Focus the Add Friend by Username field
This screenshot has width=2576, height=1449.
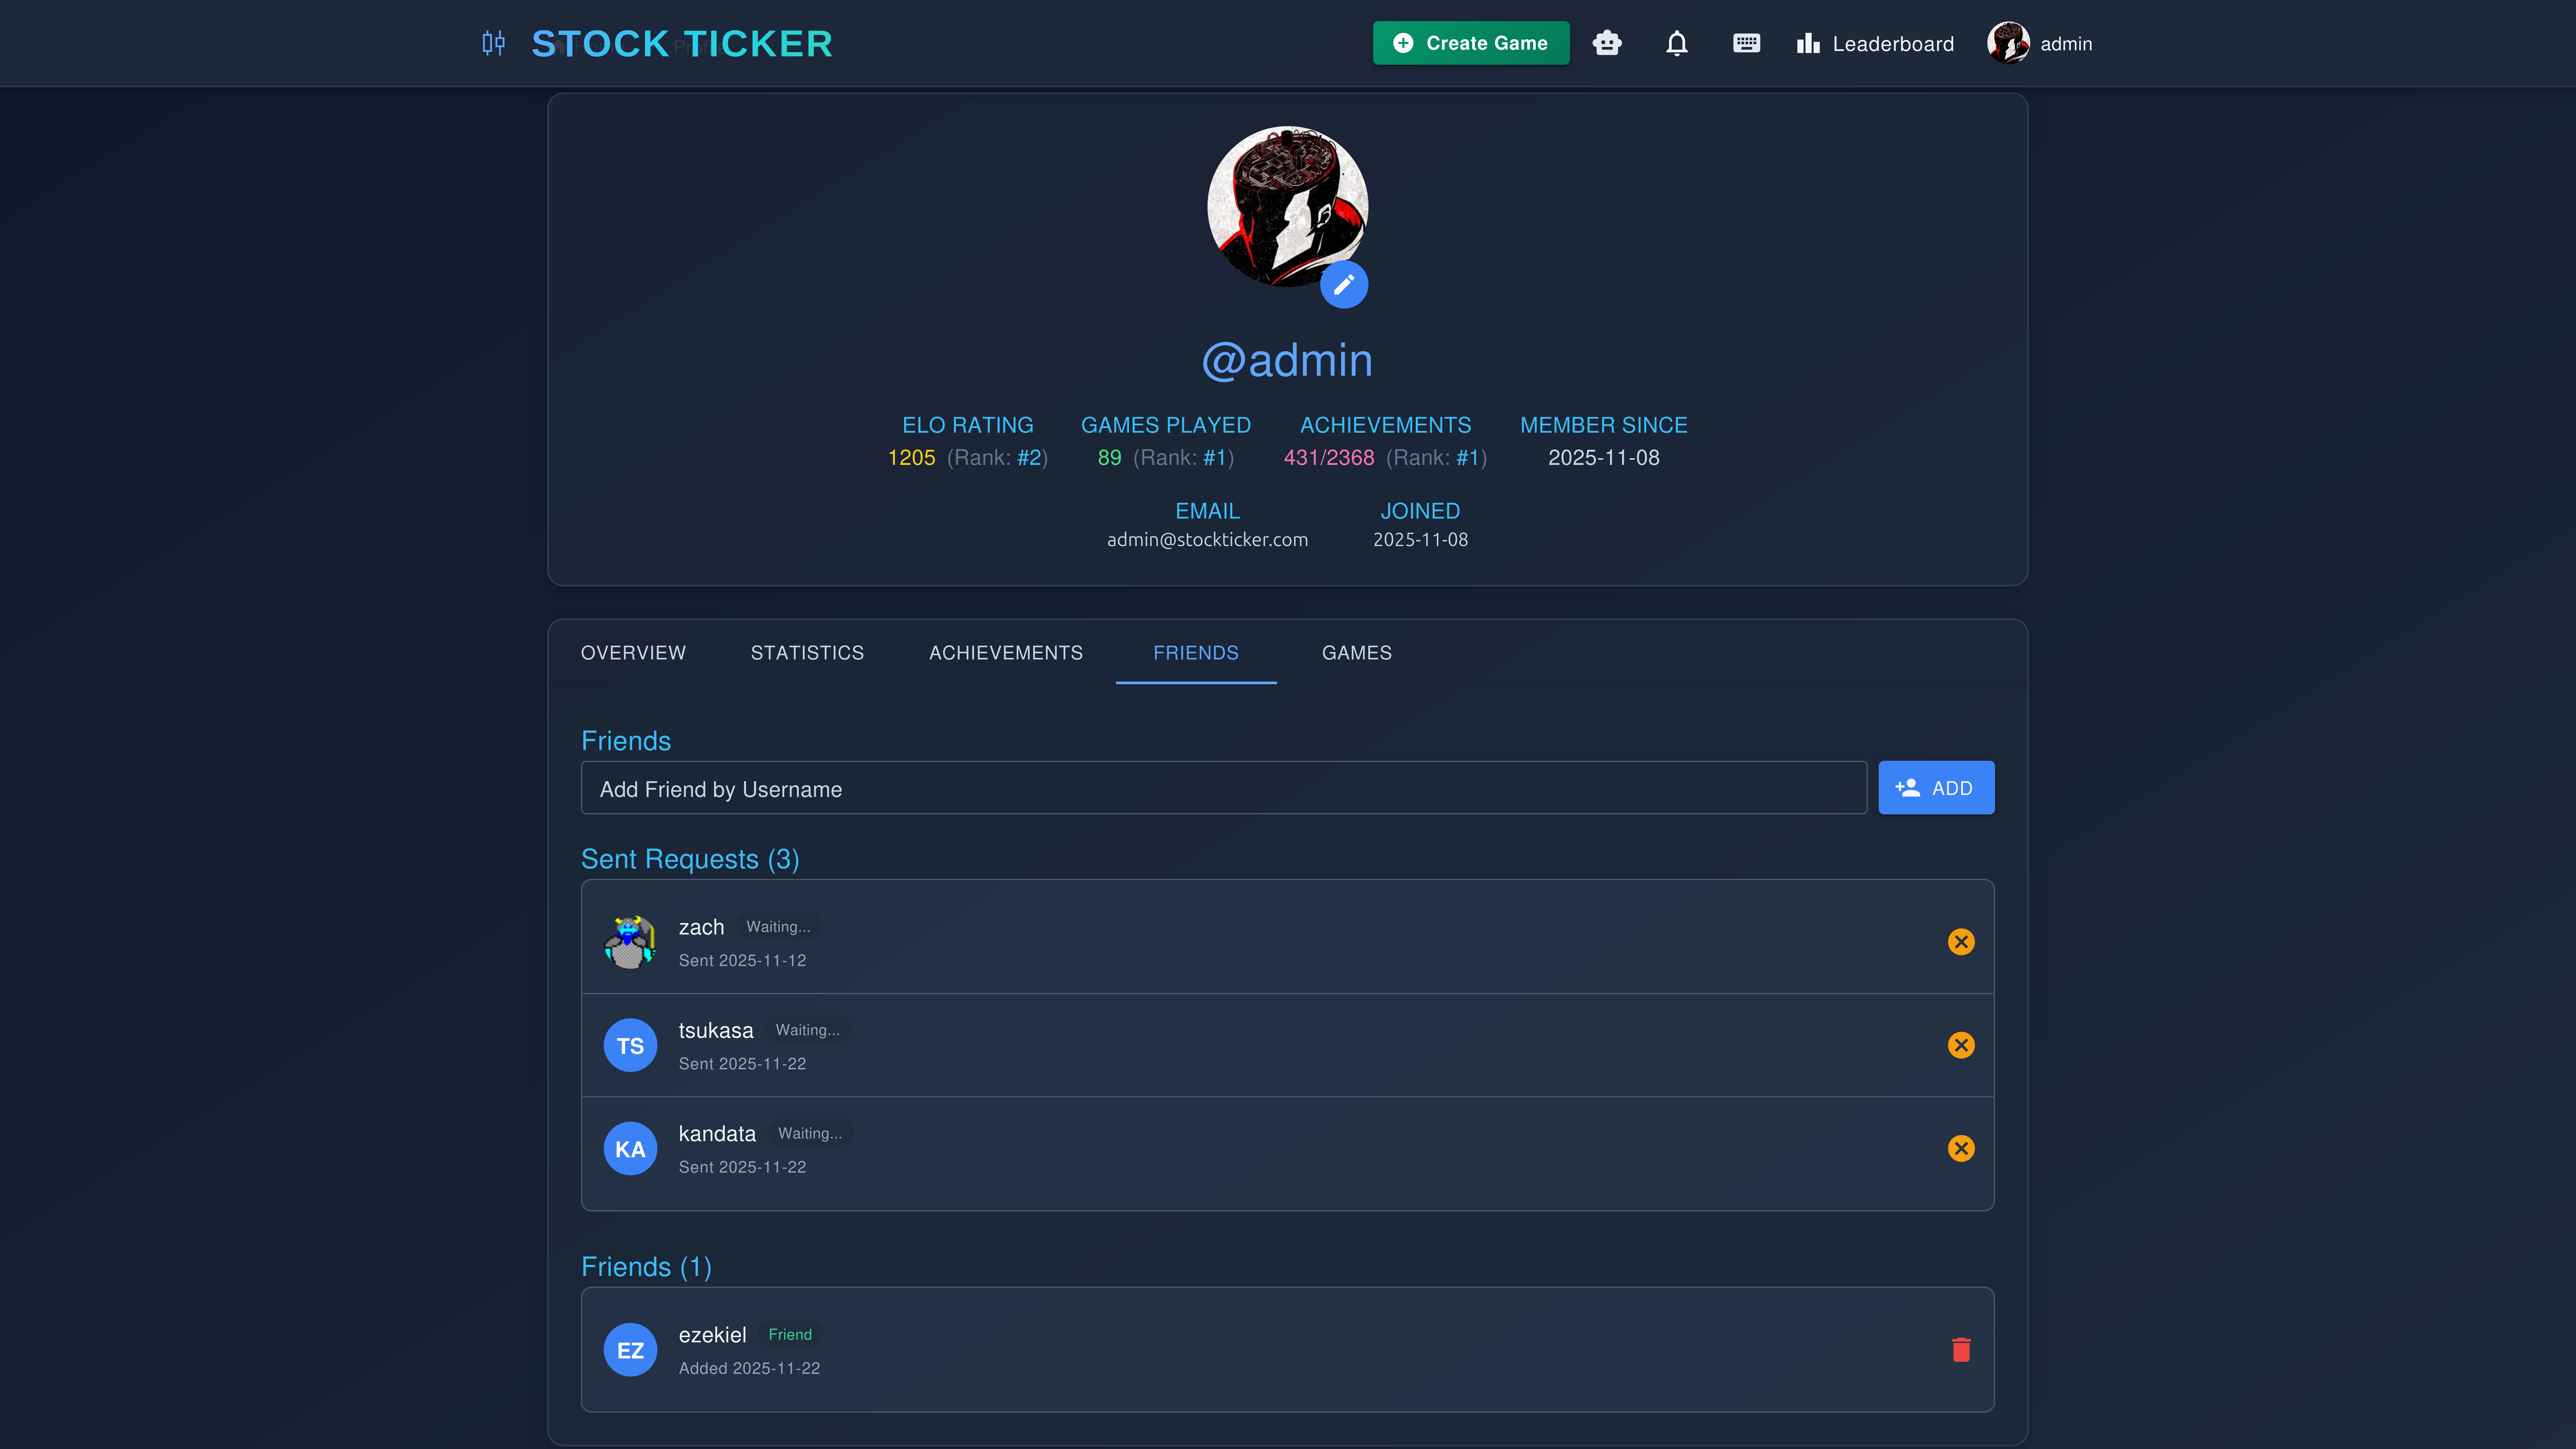click(1224, 788)
